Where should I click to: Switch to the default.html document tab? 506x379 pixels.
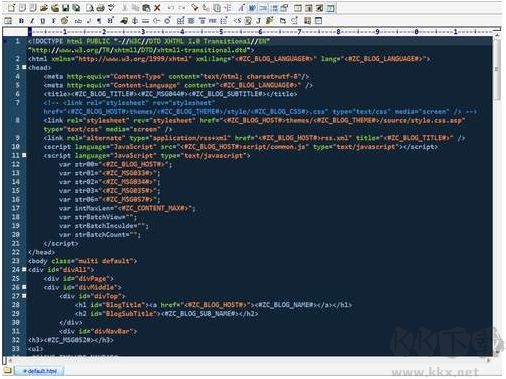[40, 371]
